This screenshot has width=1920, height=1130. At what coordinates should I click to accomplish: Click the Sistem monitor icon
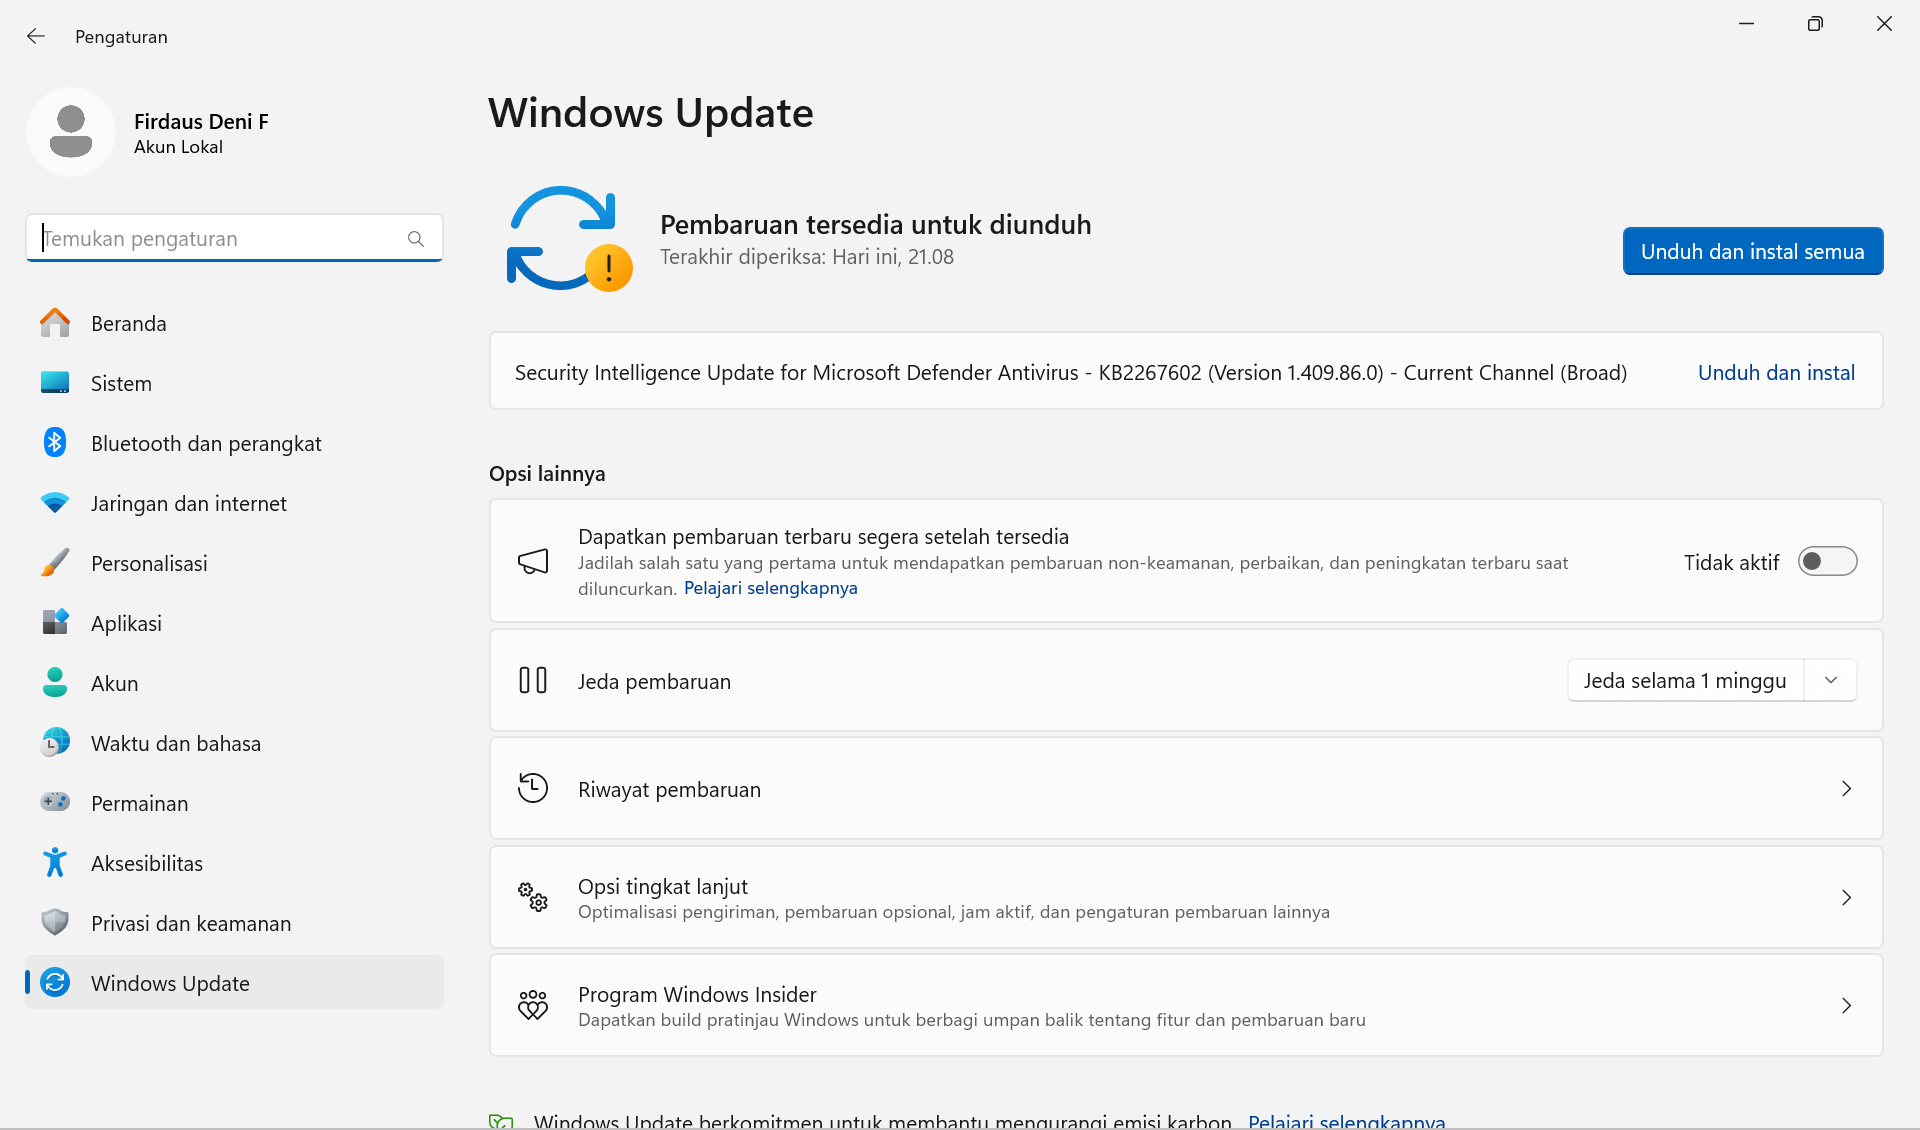point(55,383)
